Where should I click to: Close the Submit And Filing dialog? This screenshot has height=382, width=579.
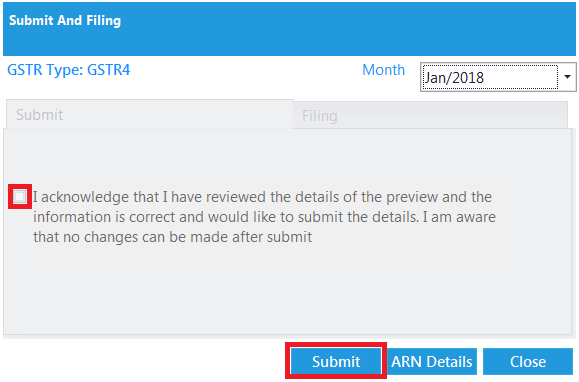(528, 361)
